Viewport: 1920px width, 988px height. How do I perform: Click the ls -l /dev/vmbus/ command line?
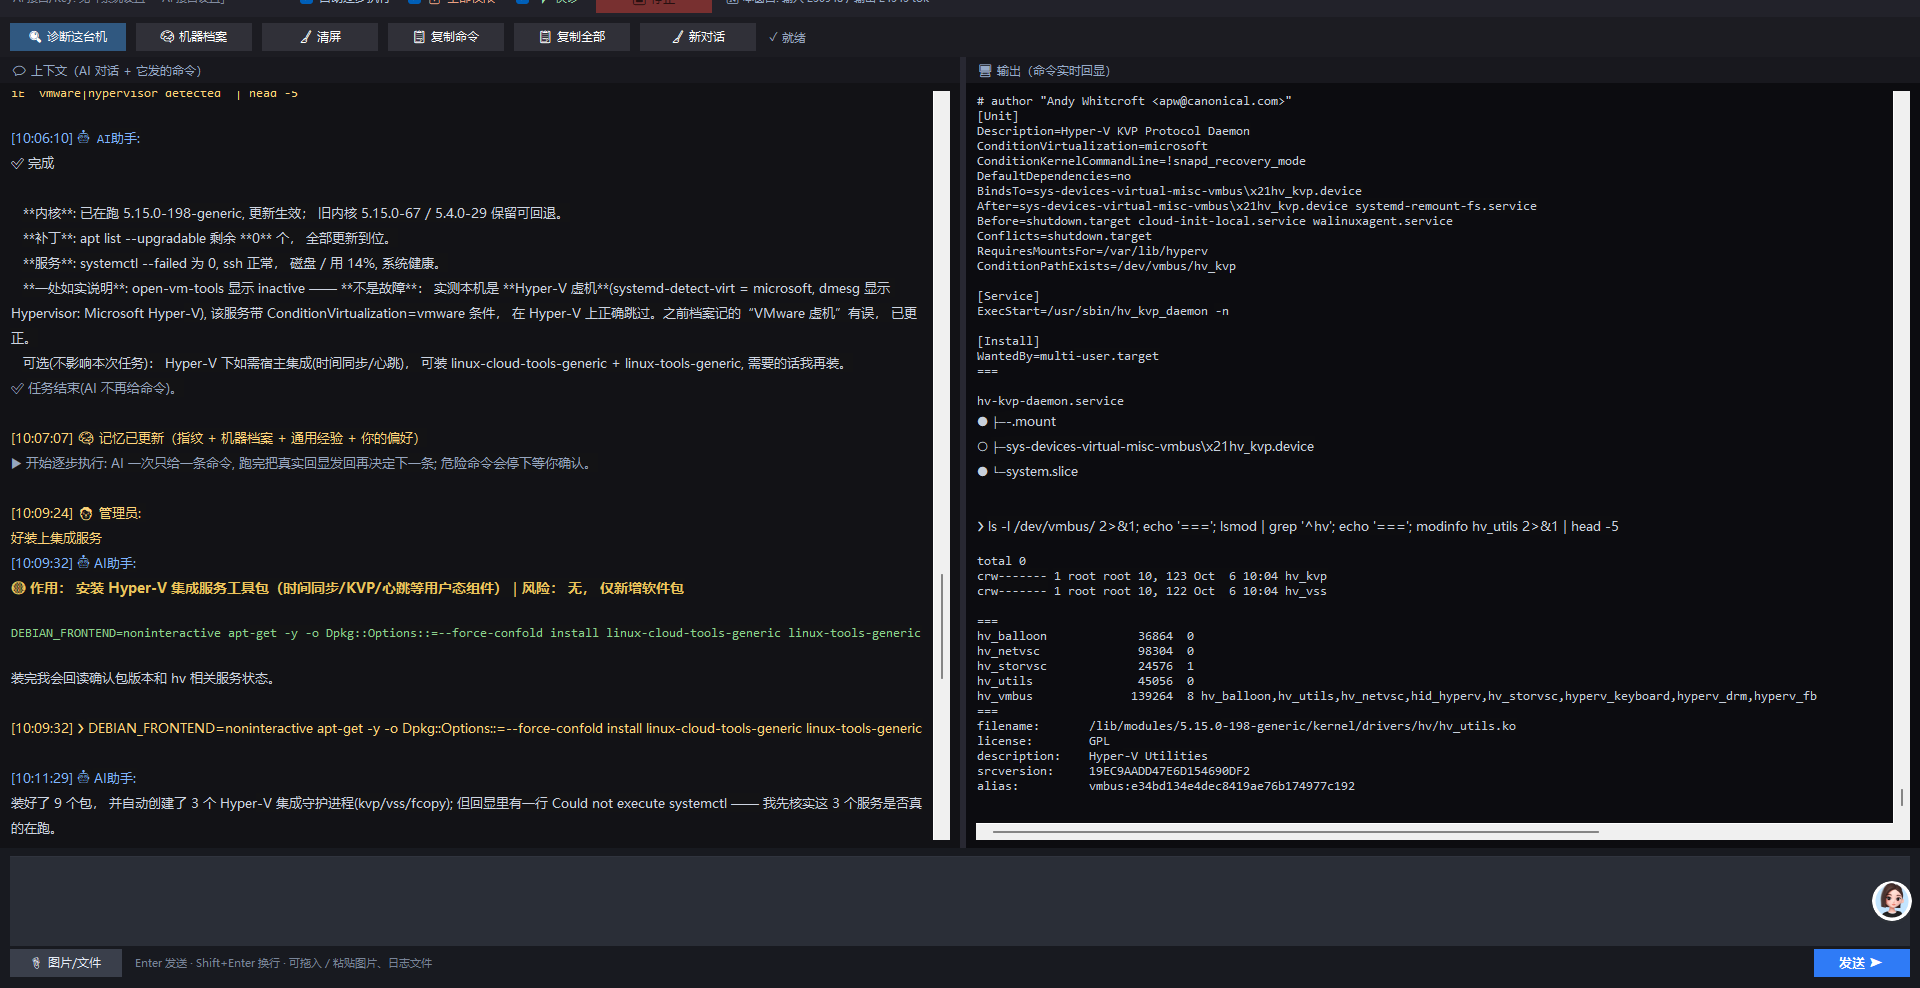[1297, 527]
